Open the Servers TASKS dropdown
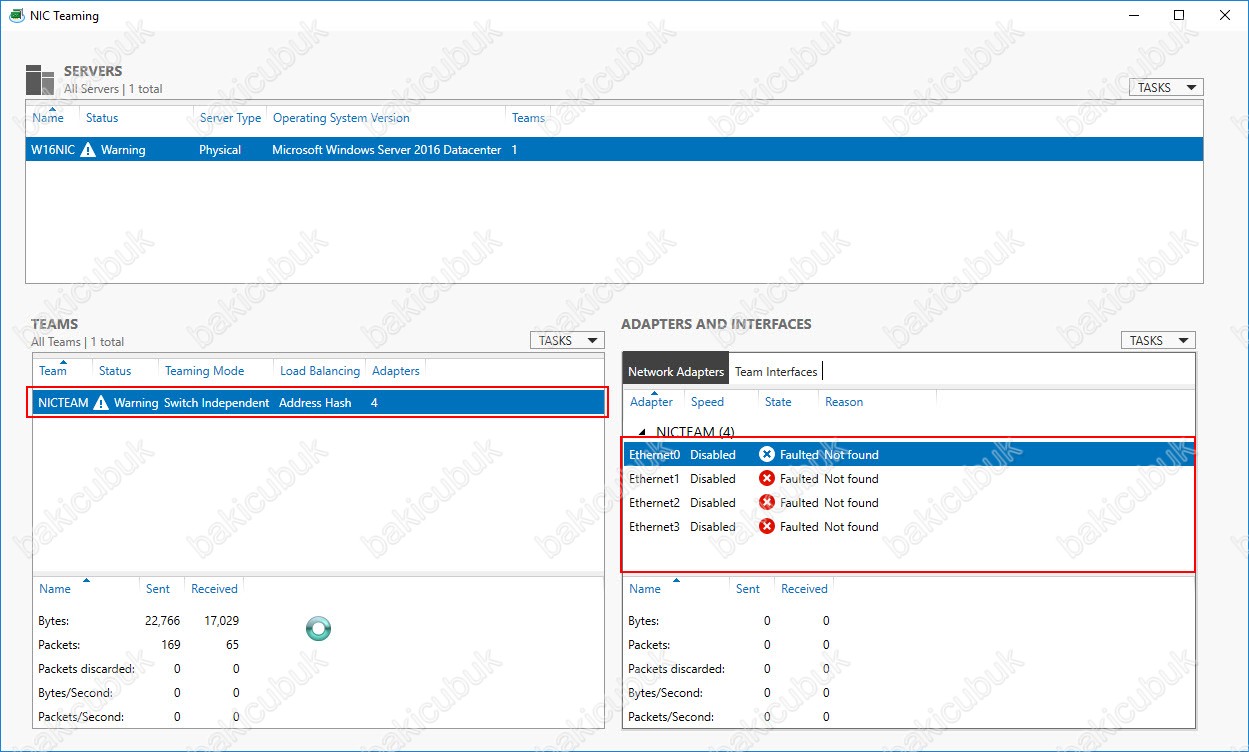This screenshot has height=752, width=1249. pos(1166,88)
